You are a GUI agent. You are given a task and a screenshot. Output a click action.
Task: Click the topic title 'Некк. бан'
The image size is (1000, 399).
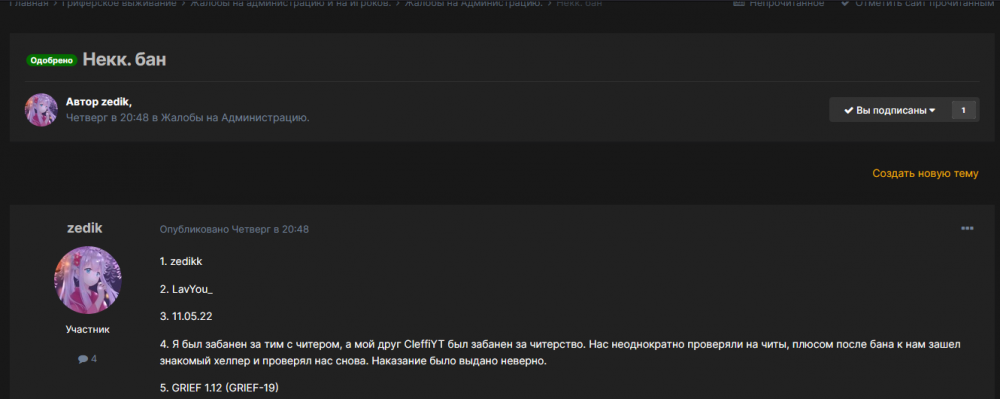pos(124,60)
